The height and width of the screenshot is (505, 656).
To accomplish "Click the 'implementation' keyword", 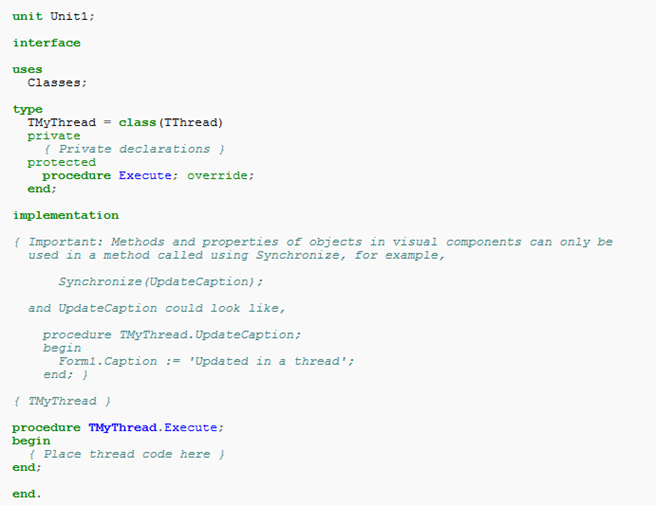I will click(x=66, y=215).
